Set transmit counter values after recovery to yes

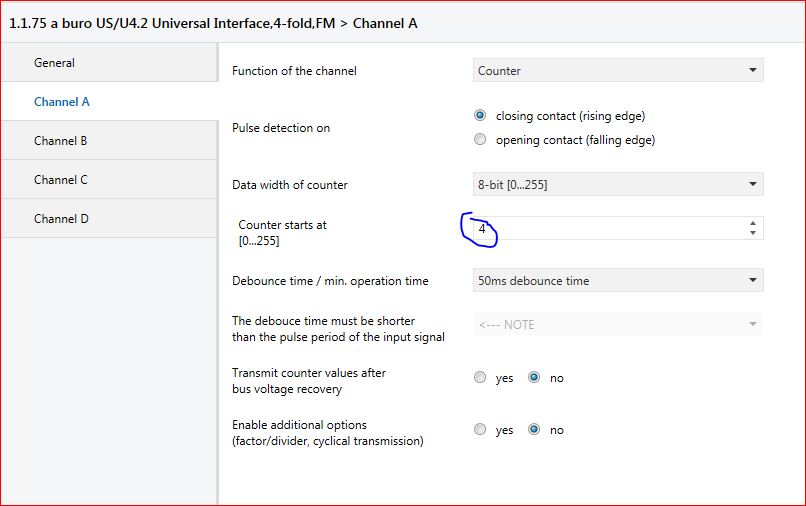(480, 378)
